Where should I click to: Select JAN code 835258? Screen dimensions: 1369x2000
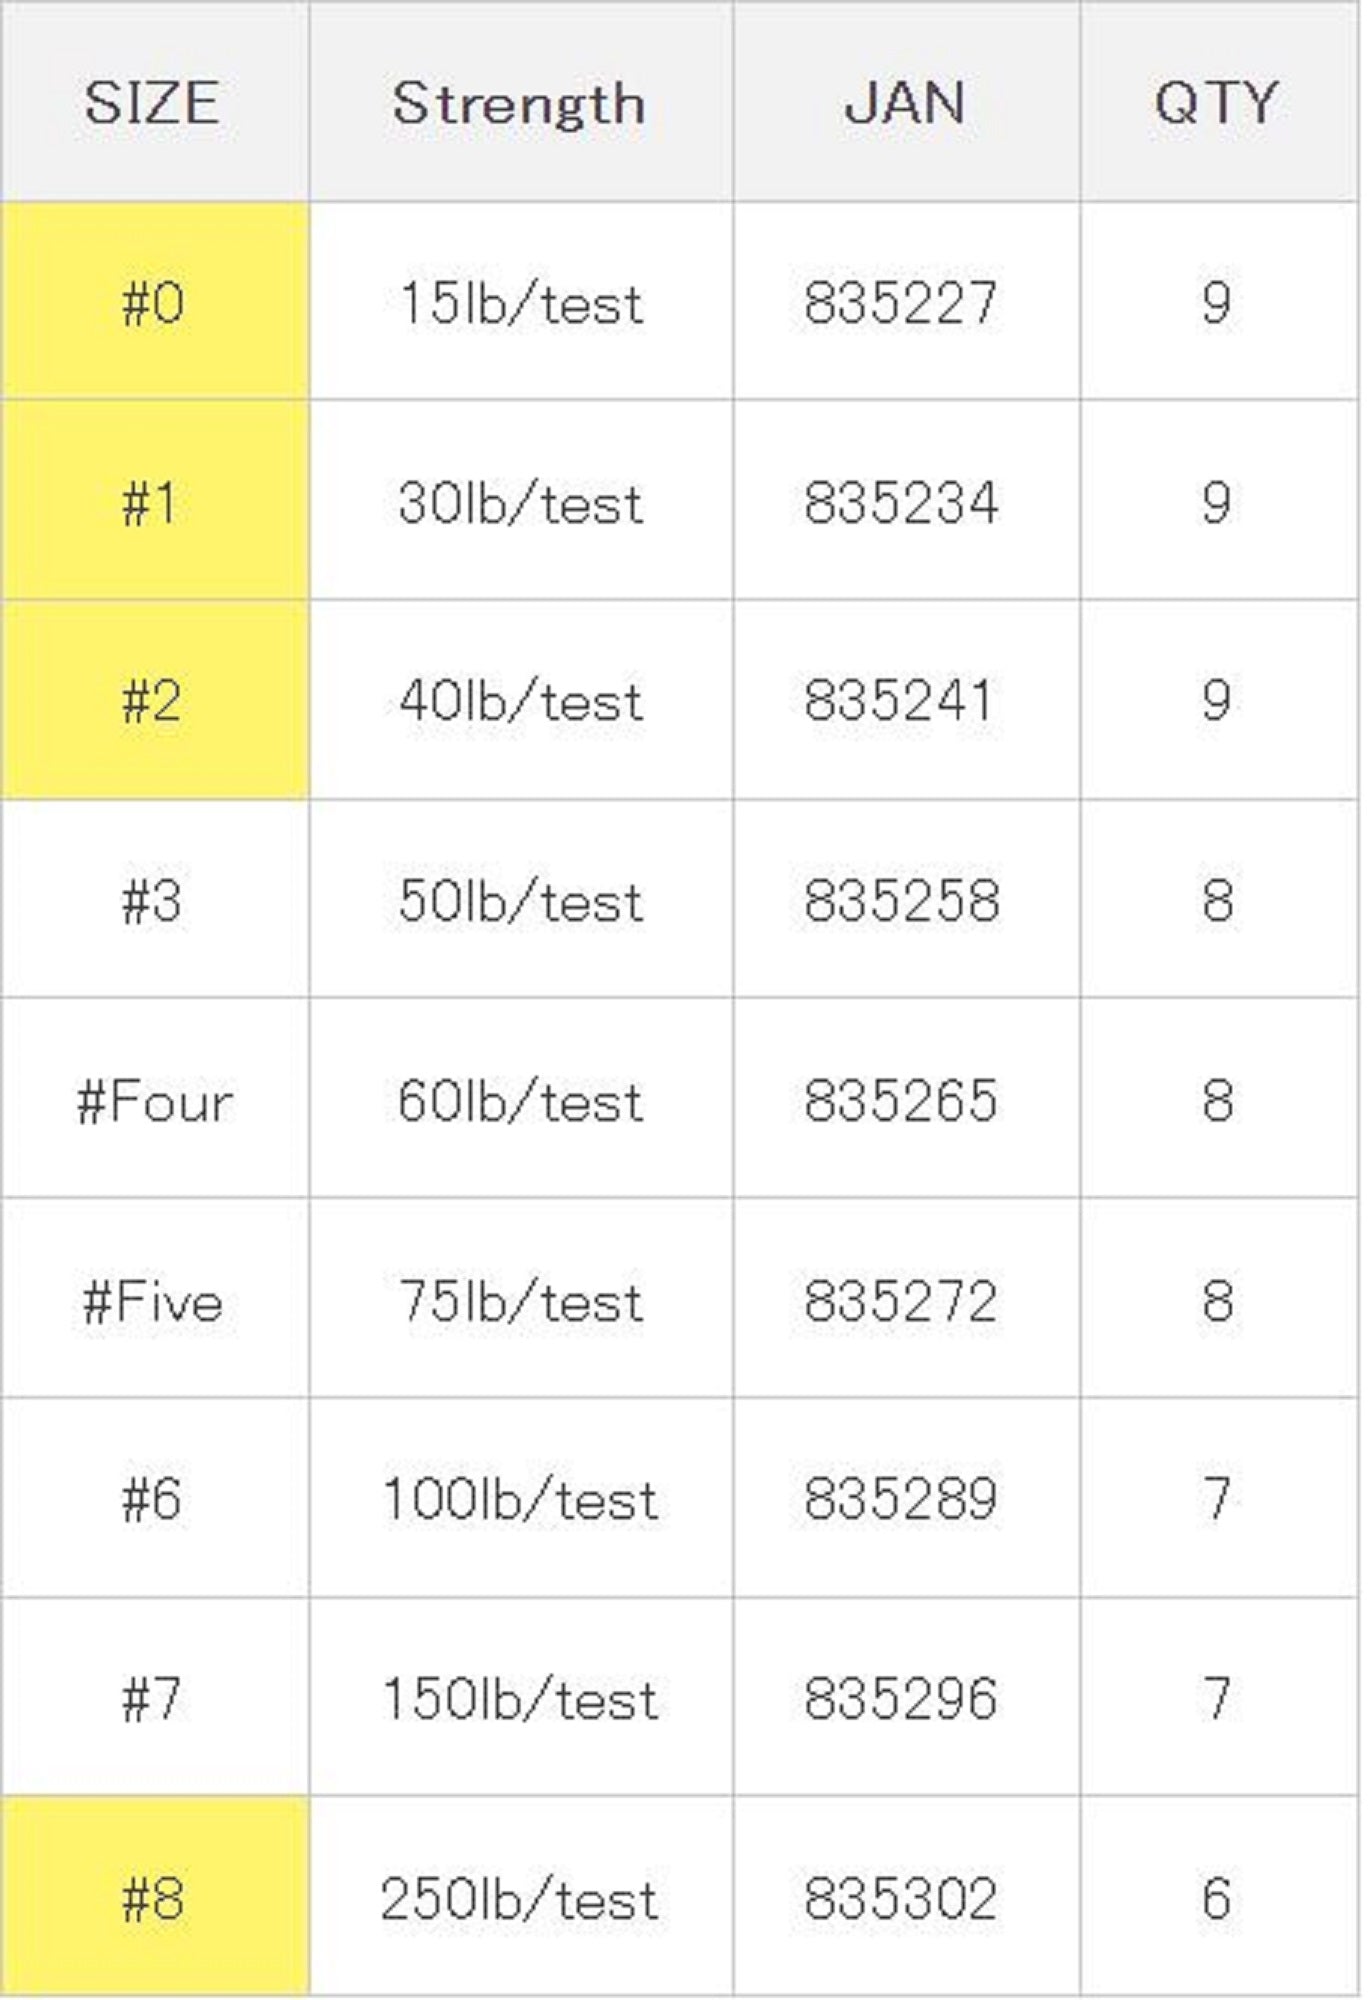(902, 900)
